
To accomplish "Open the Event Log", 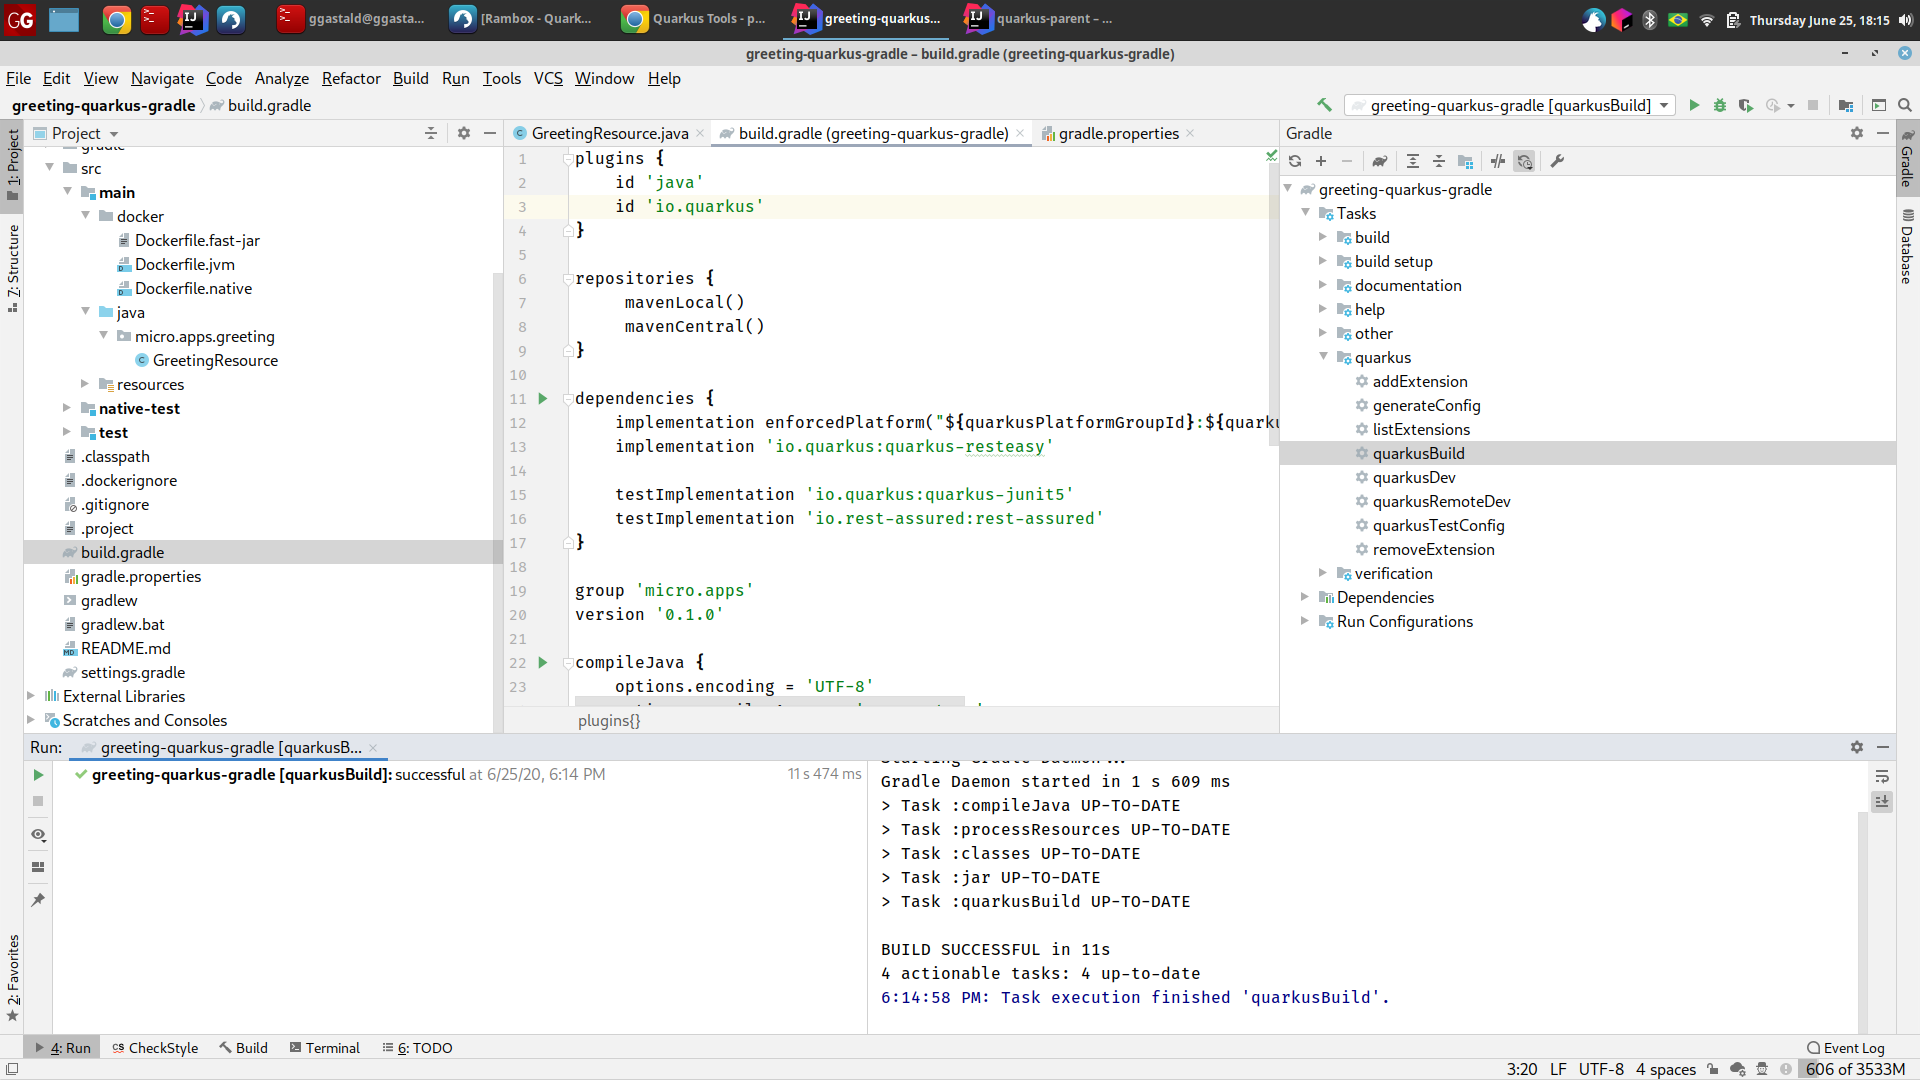I will (1851, 1048).
